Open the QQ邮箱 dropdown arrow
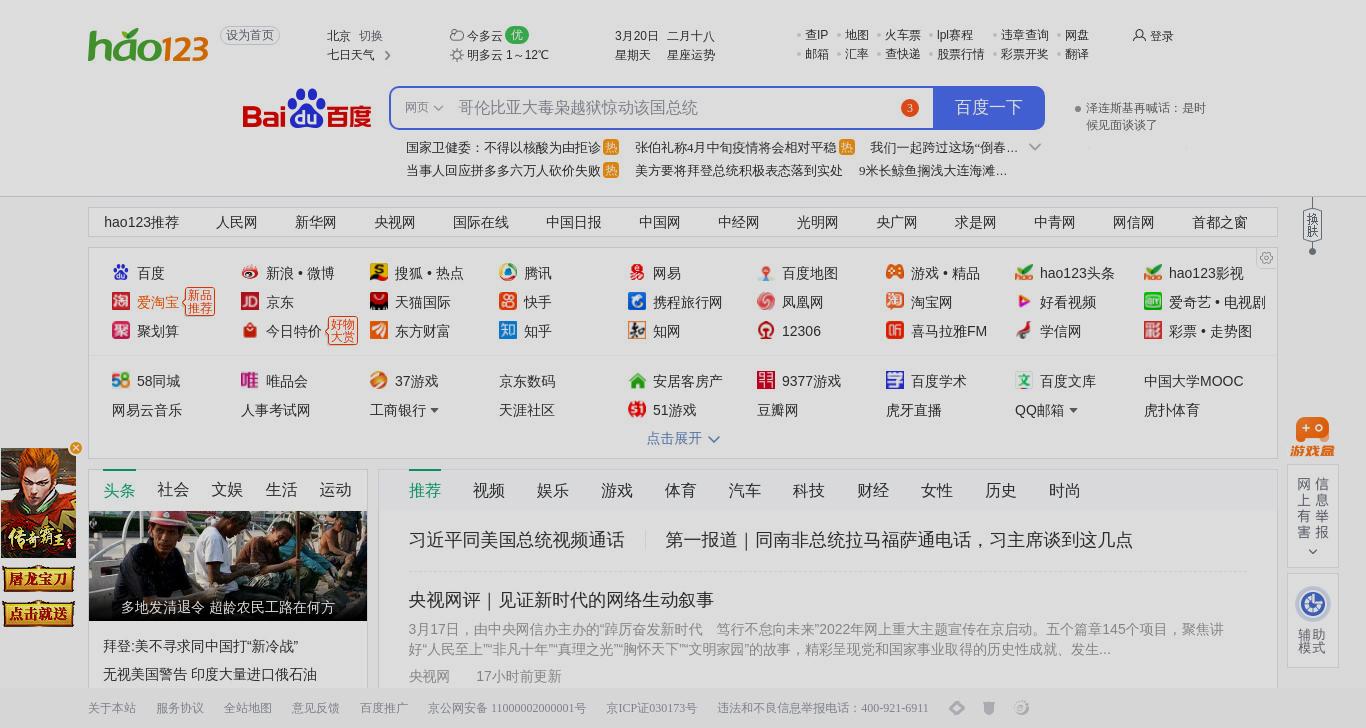 pos(1073,410)
